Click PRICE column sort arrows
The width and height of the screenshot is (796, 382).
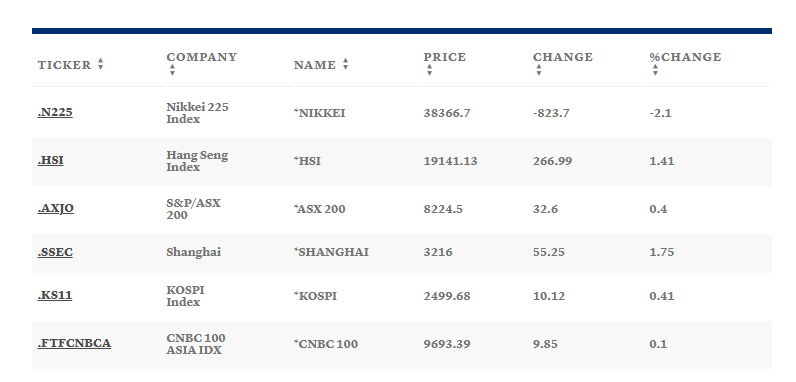429,70
